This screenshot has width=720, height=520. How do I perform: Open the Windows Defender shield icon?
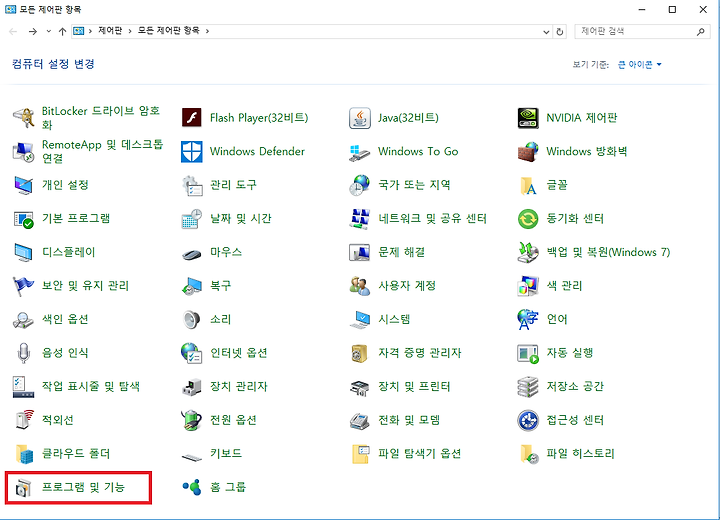[191, 151]
